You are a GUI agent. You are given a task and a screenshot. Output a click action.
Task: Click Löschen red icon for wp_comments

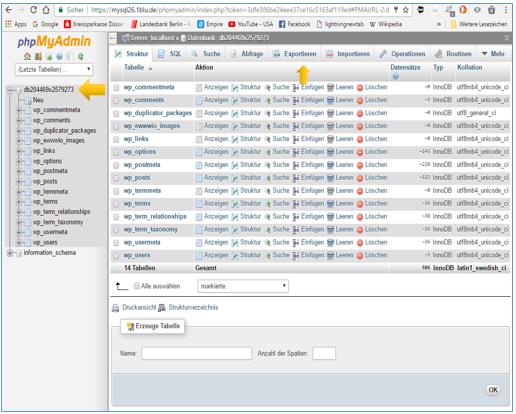[x=360, y=100]
